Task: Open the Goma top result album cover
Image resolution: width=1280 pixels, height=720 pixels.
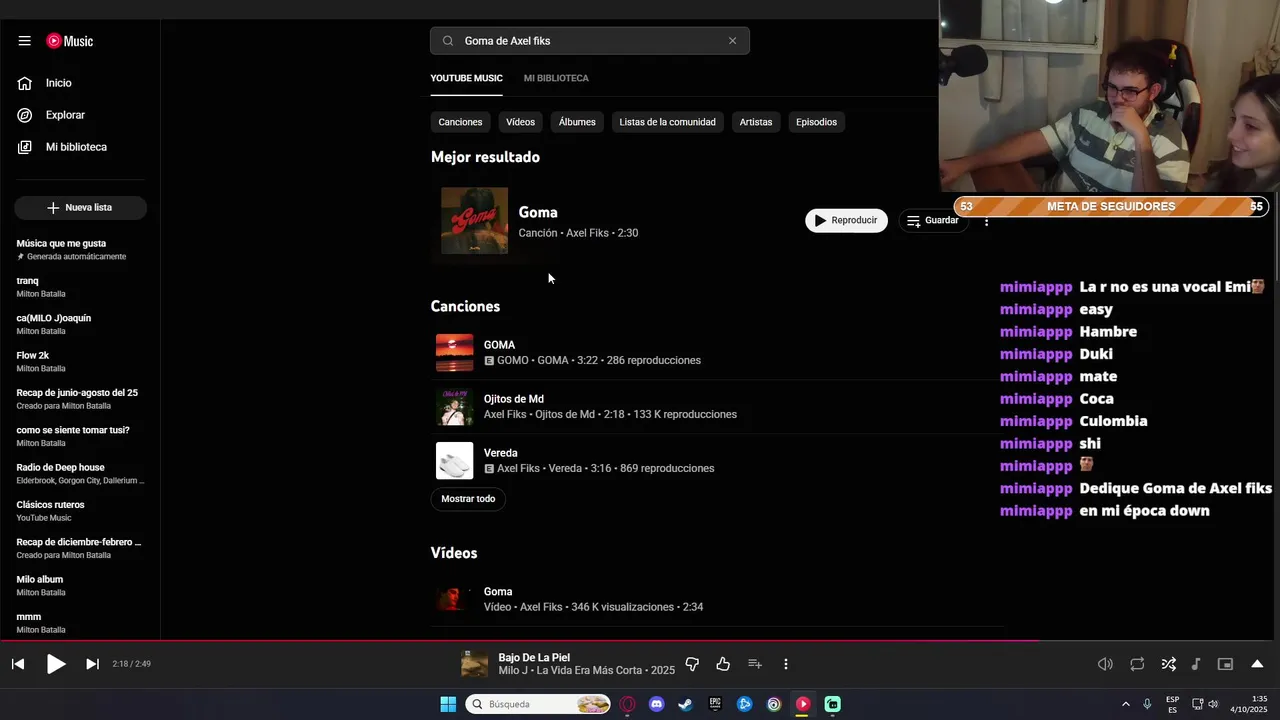Action: (474, 221)
